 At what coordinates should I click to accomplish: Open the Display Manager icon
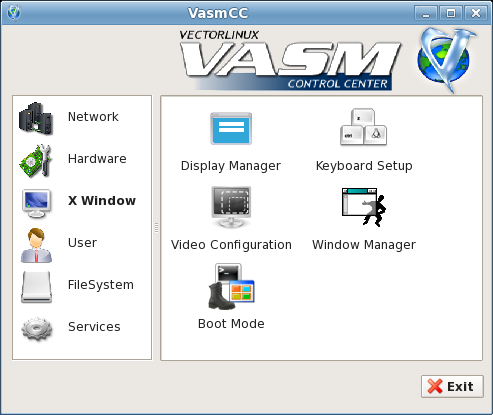click(x=231, y=128)
